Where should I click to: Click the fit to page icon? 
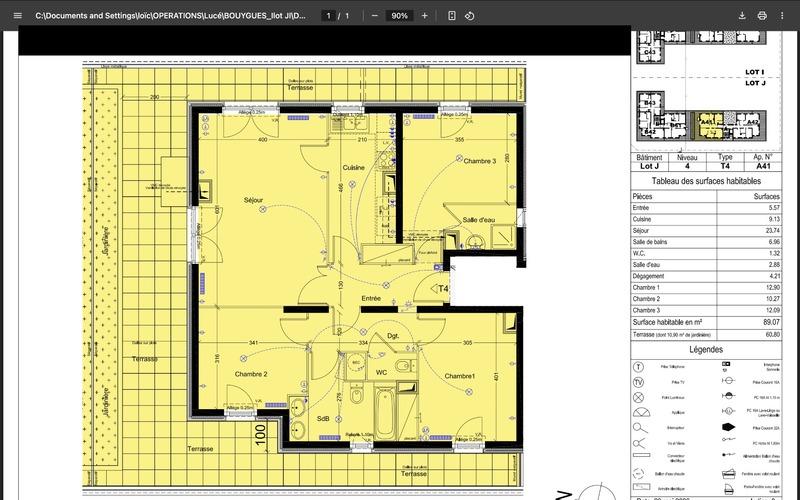[x=452, y=16]
